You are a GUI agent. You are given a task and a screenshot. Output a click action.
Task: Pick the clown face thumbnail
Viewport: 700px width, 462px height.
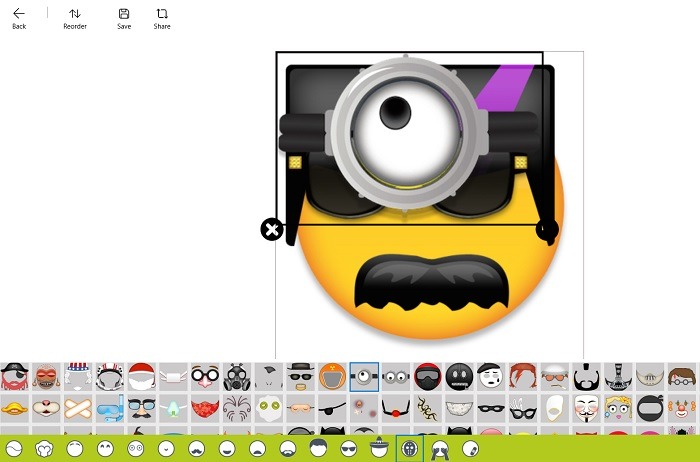[681, 408]
